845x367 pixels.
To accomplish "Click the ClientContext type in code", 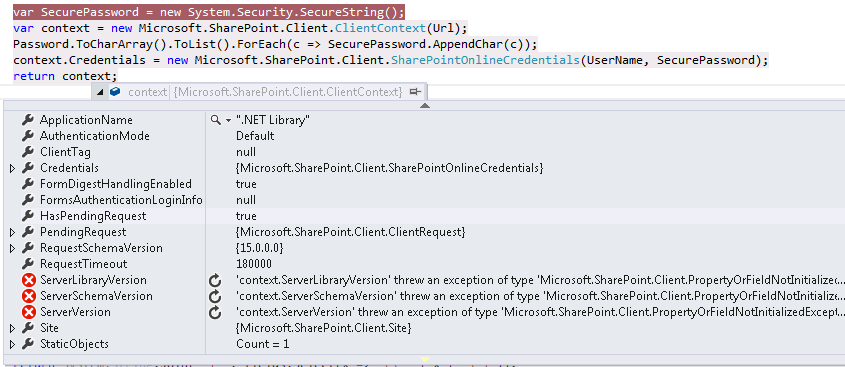I will (x=381, y=28).
